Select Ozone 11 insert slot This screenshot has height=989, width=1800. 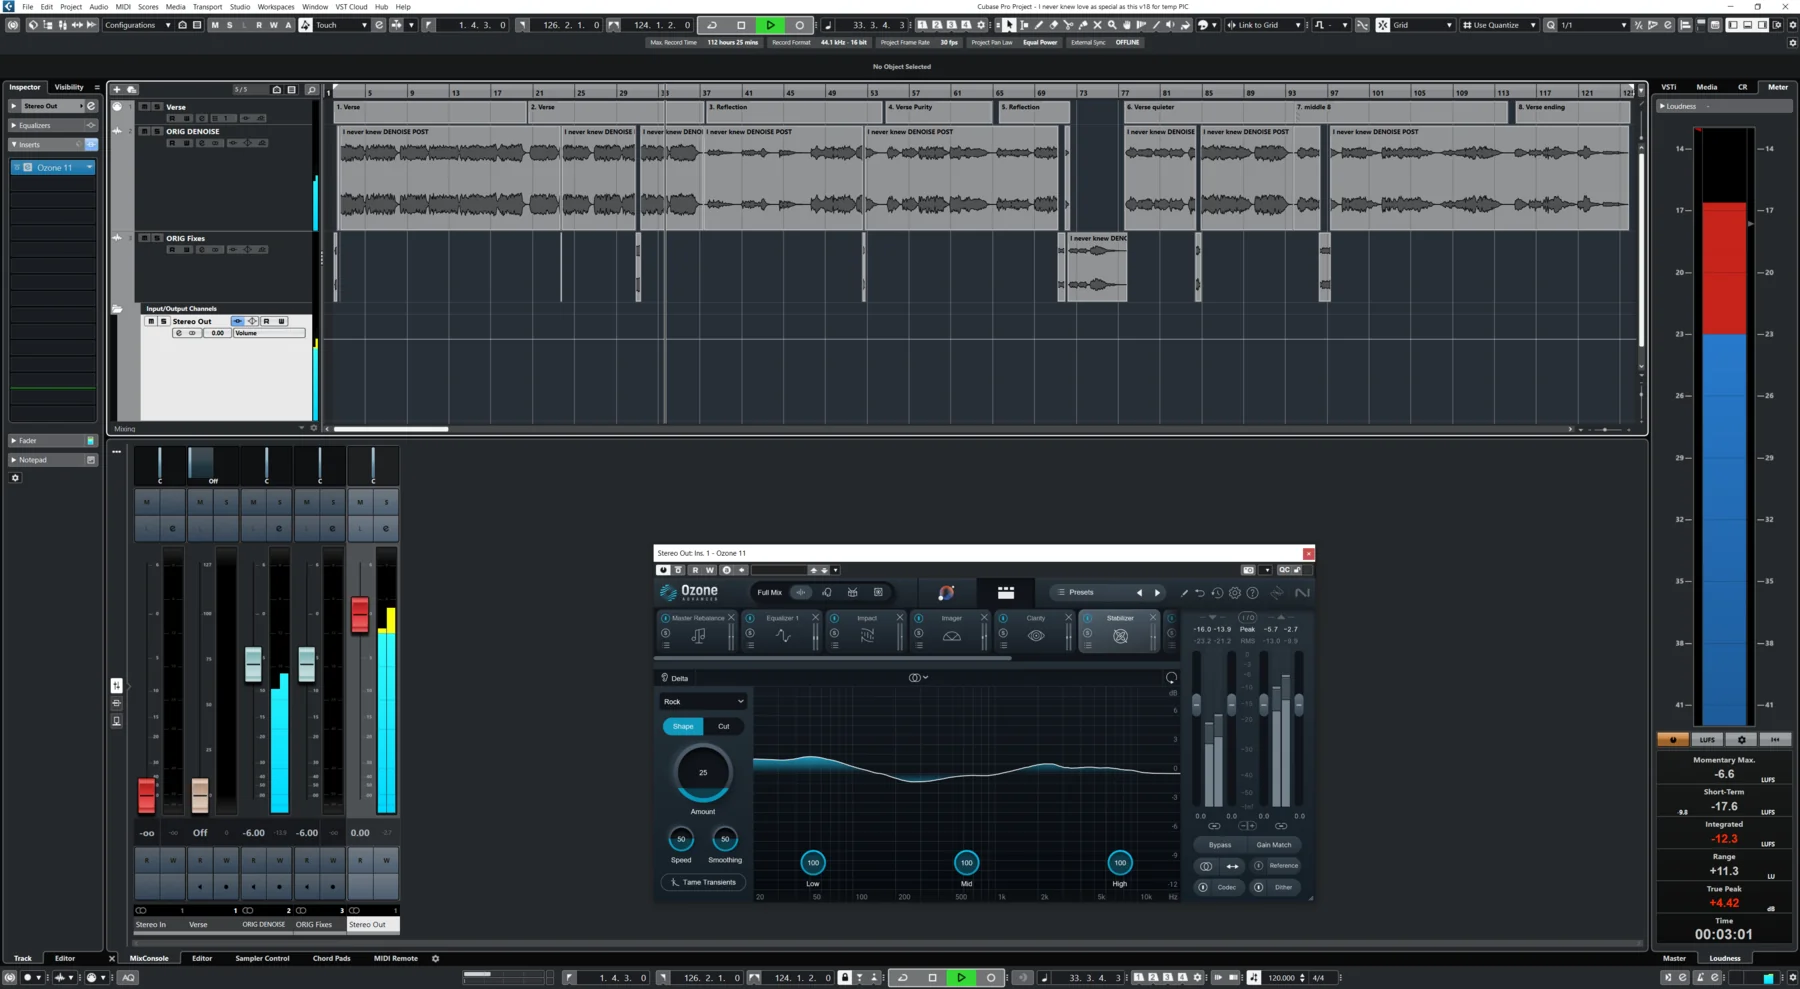(x=53, y=167)
